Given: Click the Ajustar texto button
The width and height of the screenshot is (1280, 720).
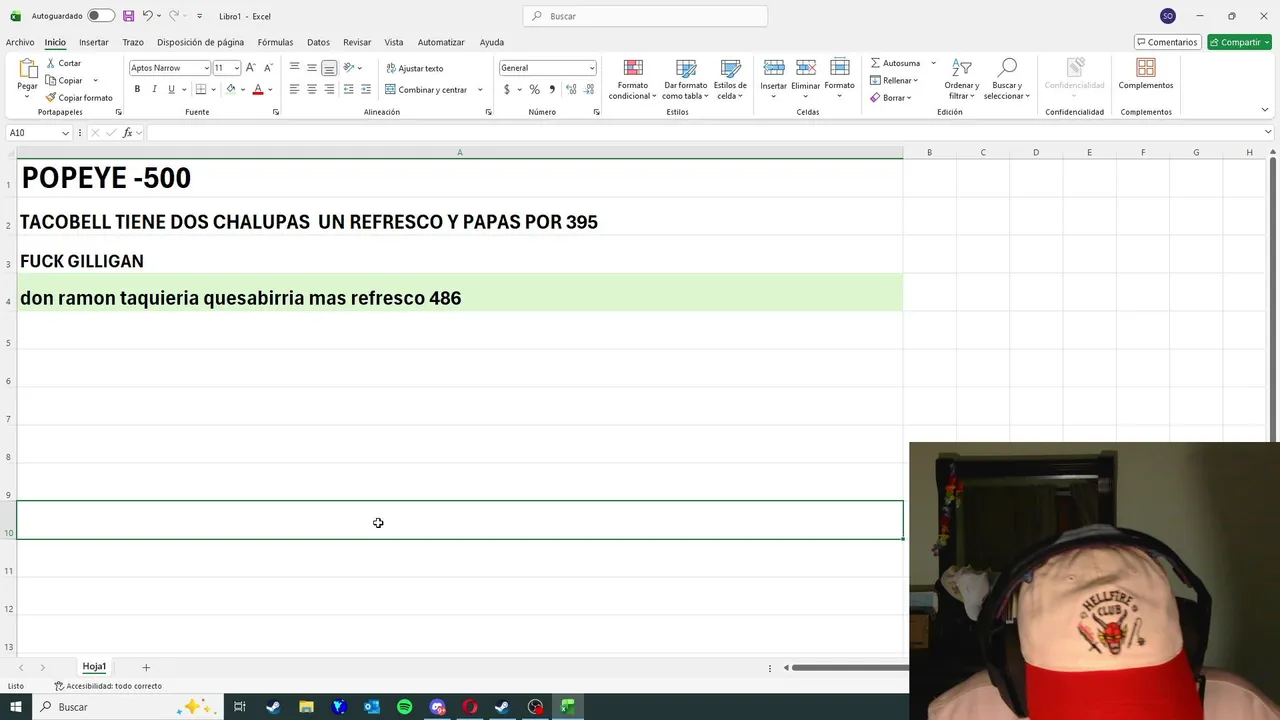Looking at the screenshot, I should point(414,68).
